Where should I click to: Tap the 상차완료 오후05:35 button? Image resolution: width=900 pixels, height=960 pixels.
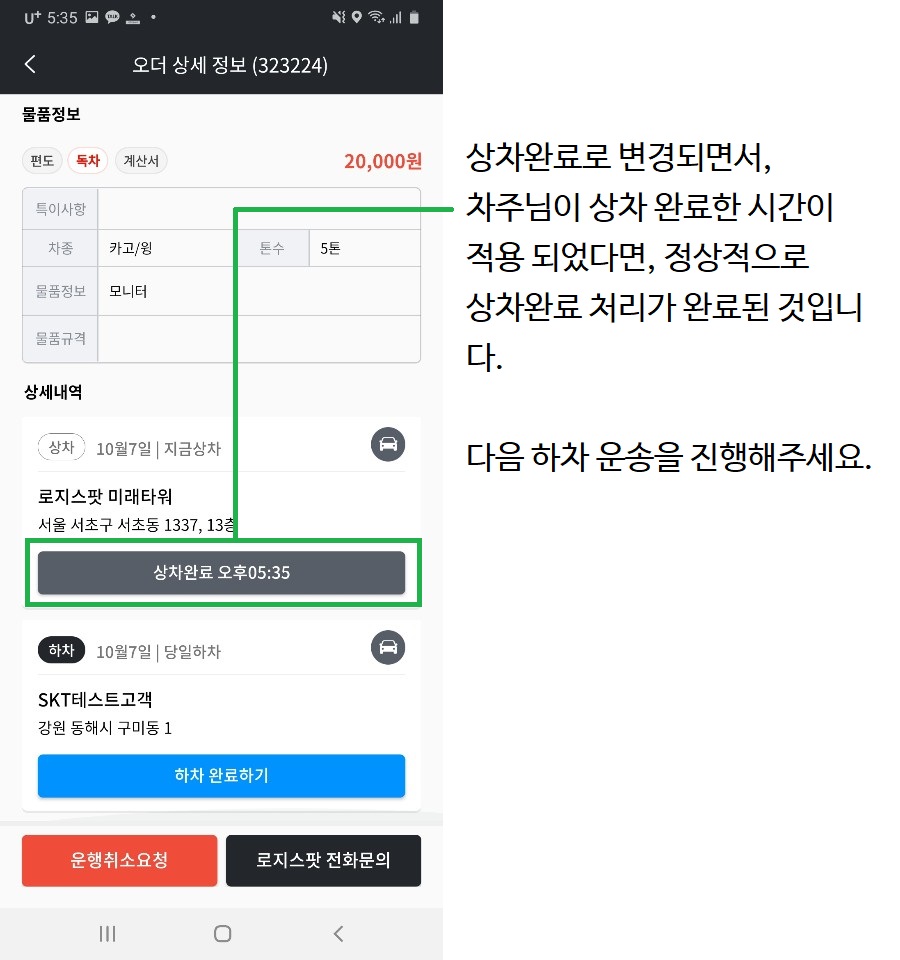click(x=221, y=573)
